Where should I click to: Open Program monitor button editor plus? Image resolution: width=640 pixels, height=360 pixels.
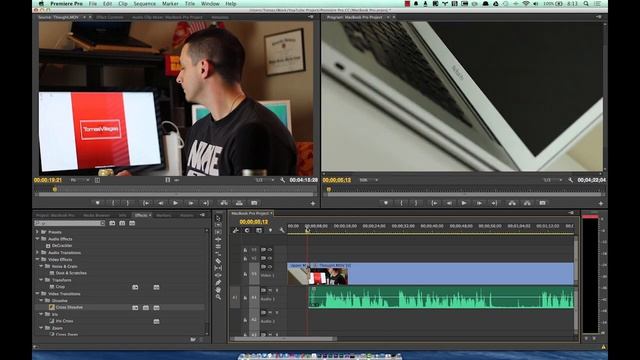601,203
